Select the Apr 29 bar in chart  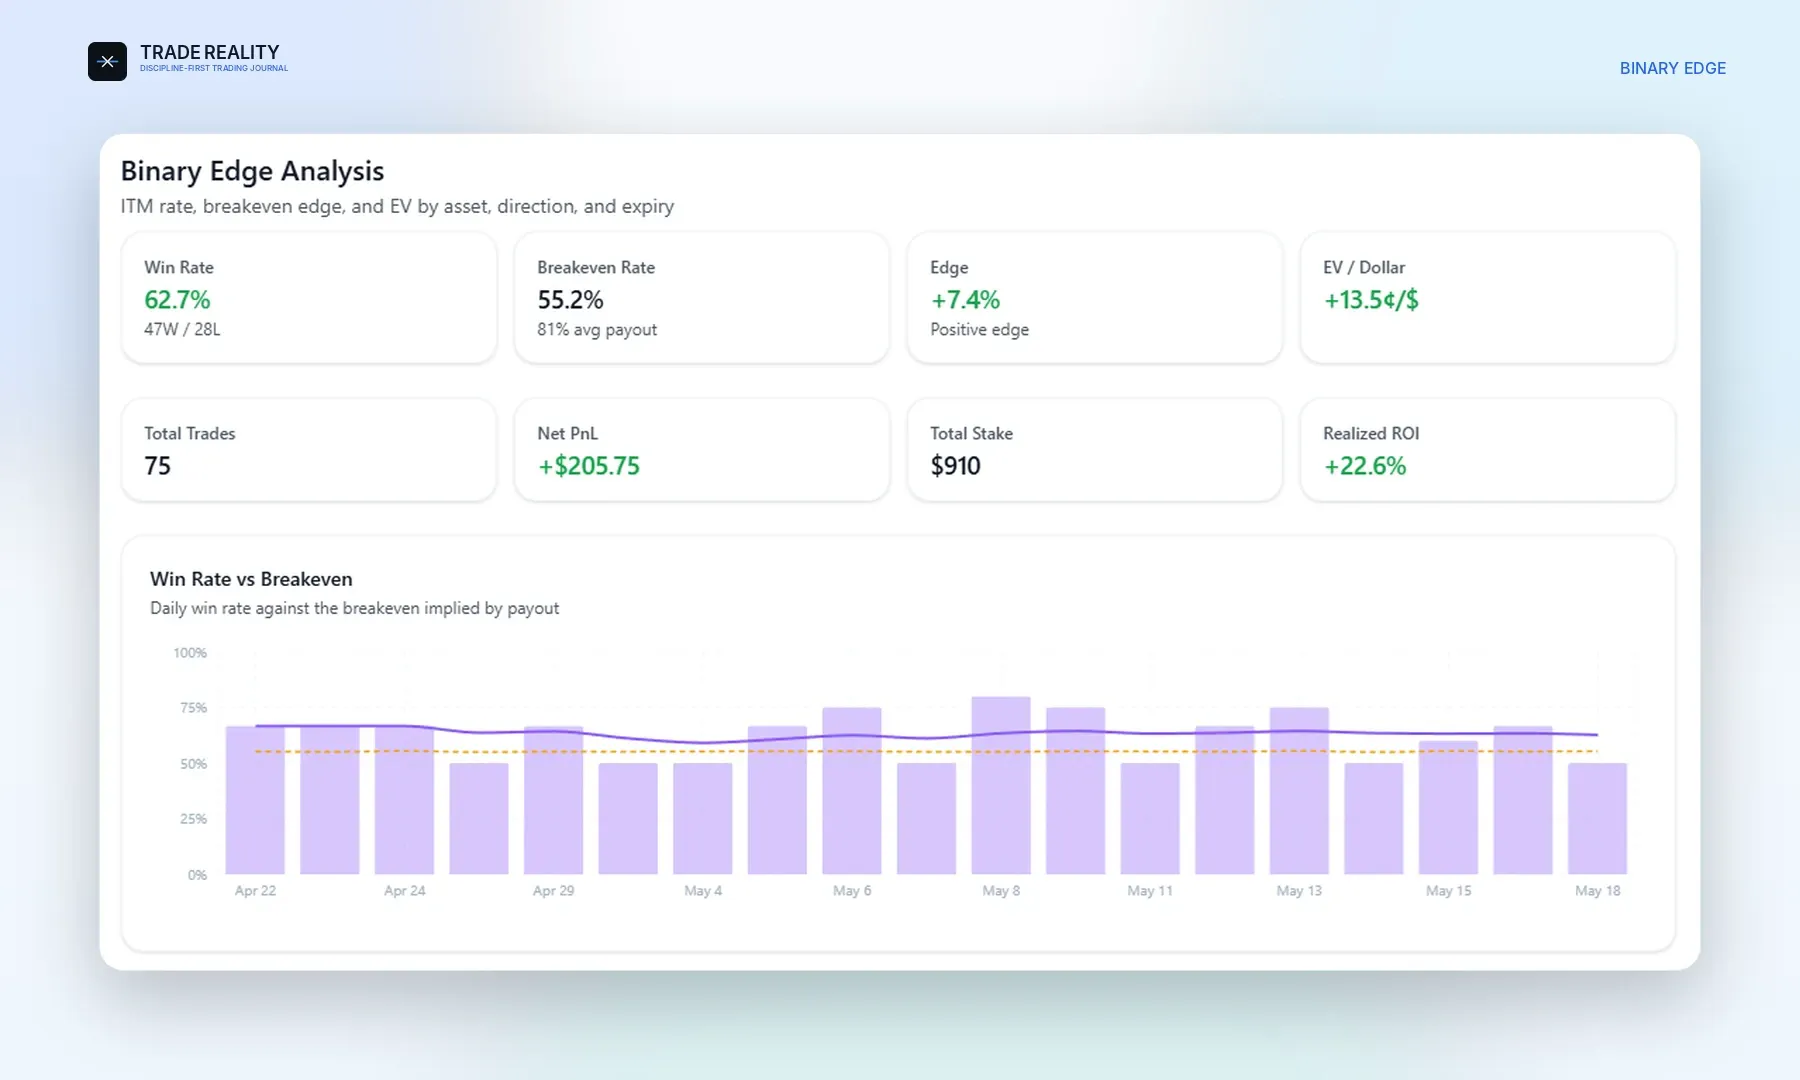tap(553, 800)
